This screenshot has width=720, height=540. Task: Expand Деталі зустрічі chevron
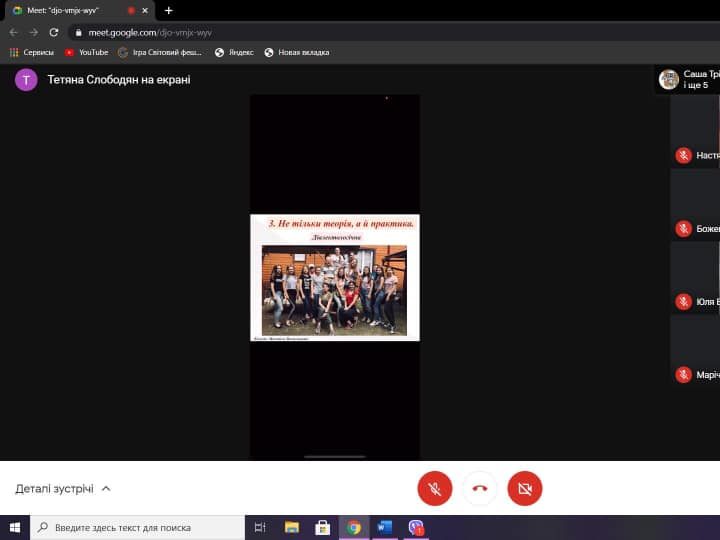pos(106,489)
